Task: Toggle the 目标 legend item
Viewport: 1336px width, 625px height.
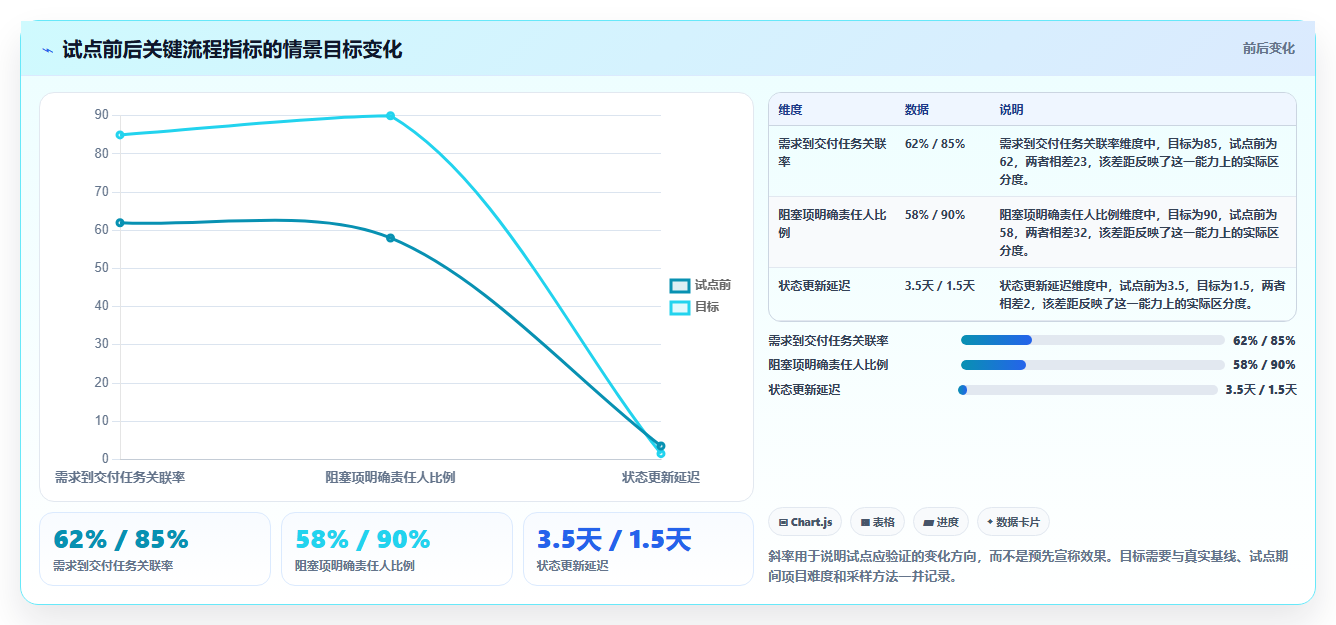Action: click(694, 307)
